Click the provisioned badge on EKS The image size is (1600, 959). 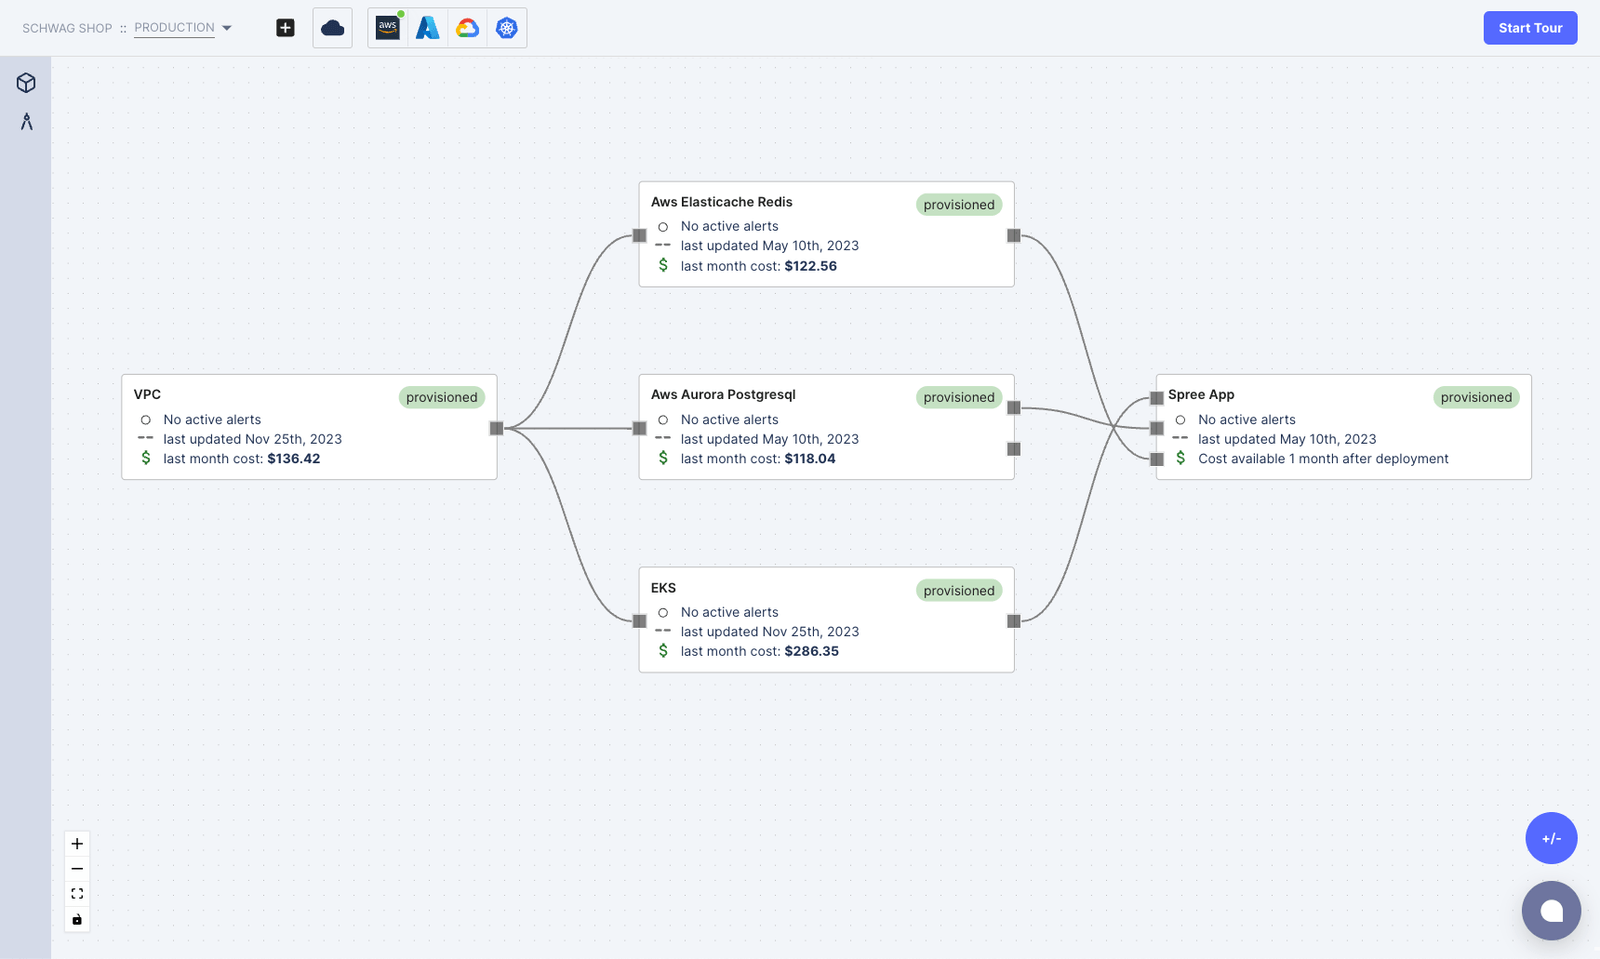click(x=959, y=590)
